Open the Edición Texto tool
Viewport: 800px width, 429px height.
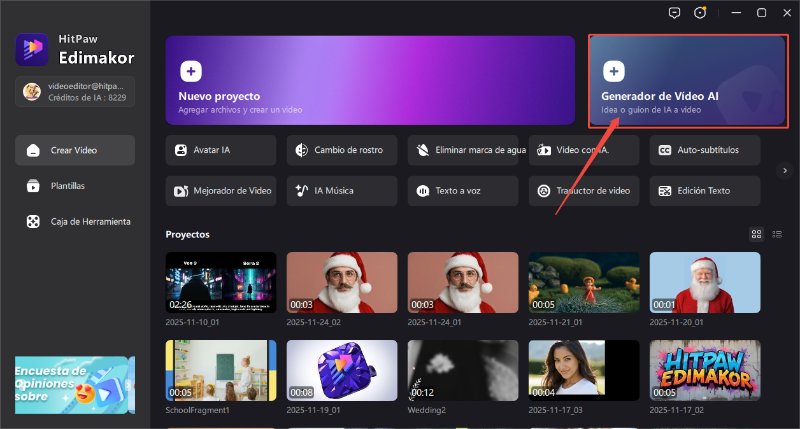click(705, 191)
